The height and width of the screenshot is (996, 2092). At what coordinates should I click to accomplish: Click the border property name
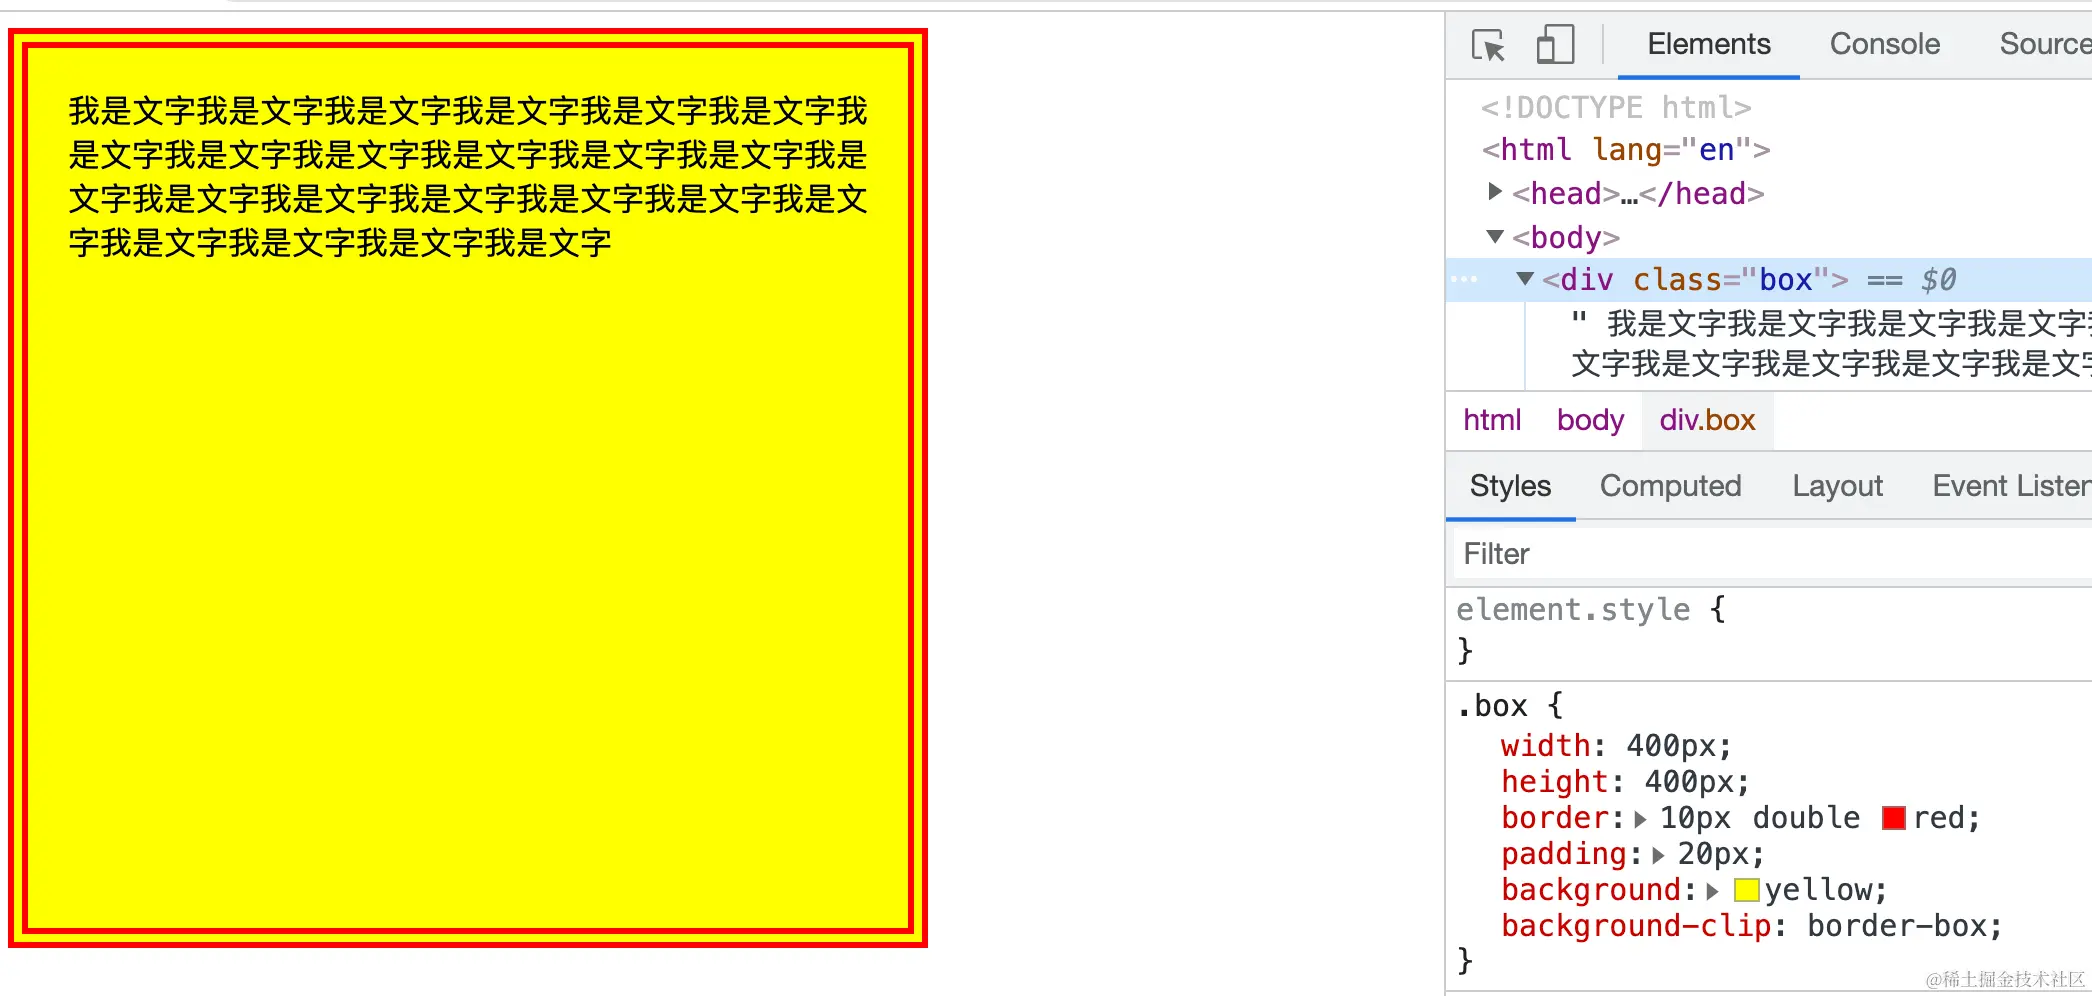[x=1553, y=818]
